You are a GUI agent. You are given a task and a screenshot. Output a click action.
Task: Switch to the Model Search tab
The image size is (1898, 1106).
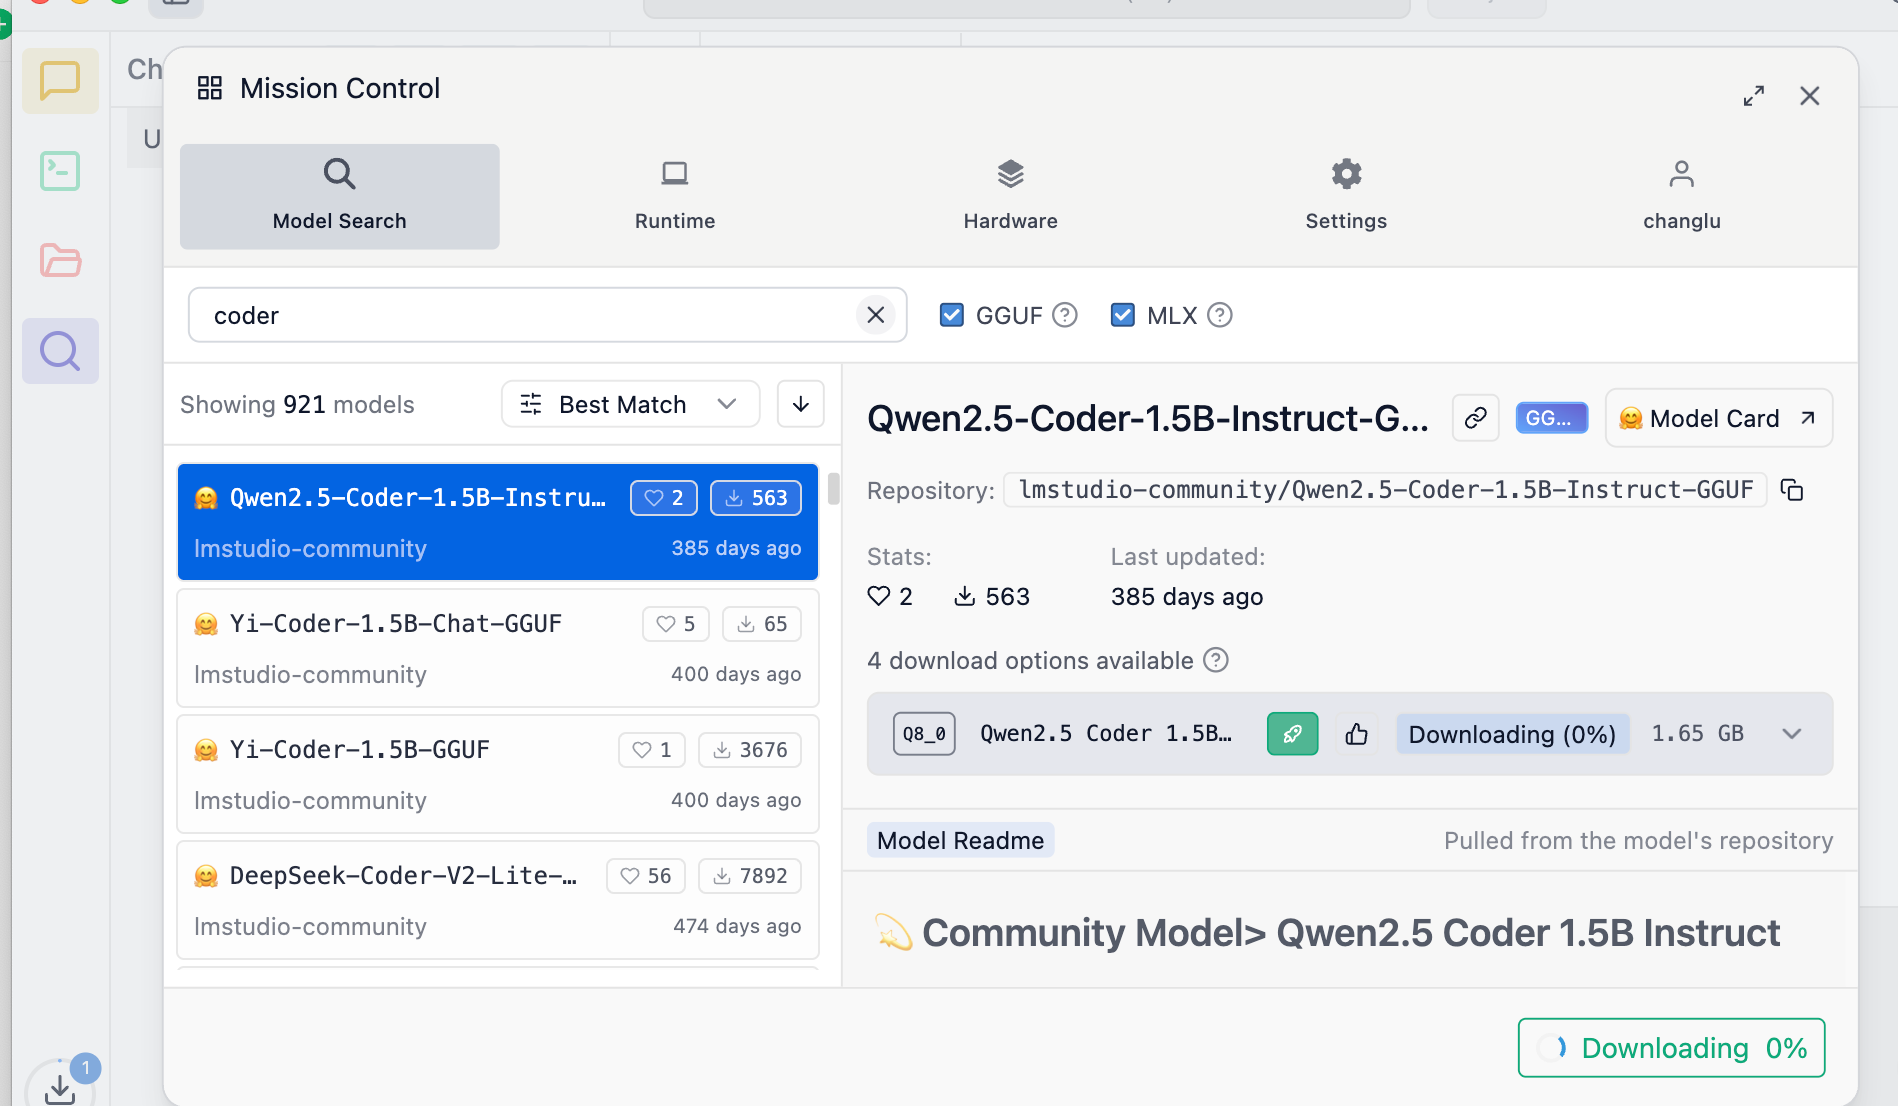[x=340, y=196]
